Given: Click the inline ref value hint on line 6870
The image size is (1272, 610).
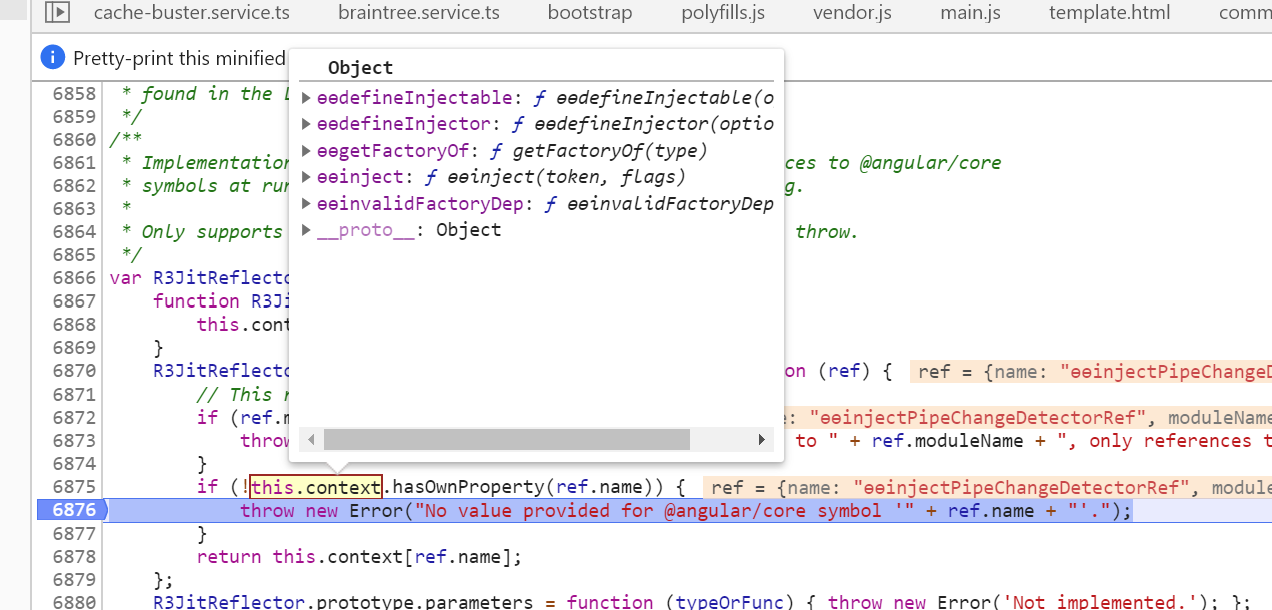Looking at the screenshot, I should coord(1091,372).
